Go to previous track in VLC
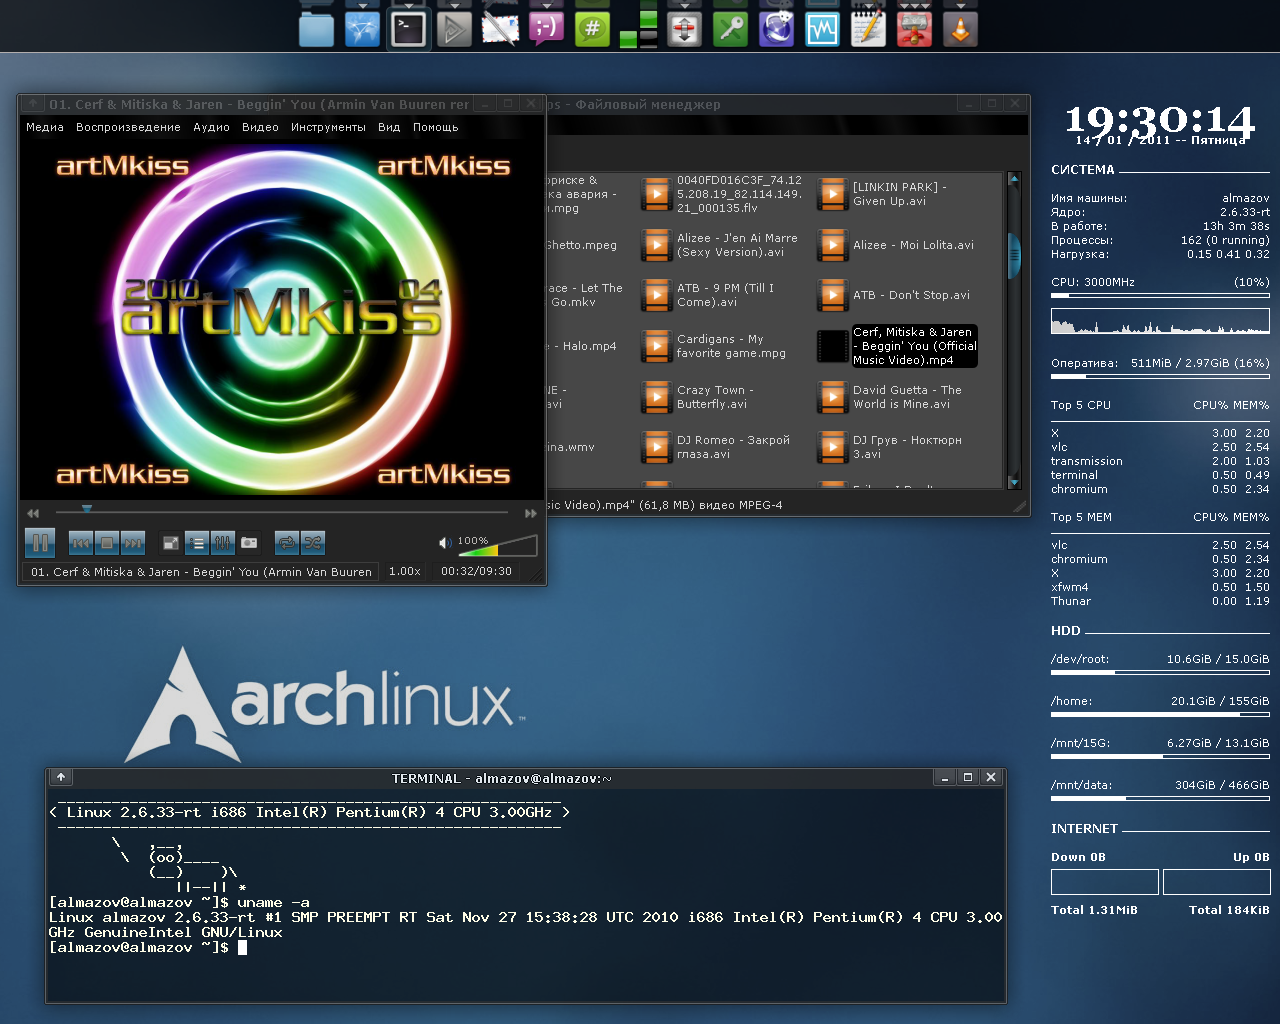Viewport: 1280px width, 1024px height. coord(81,543)
